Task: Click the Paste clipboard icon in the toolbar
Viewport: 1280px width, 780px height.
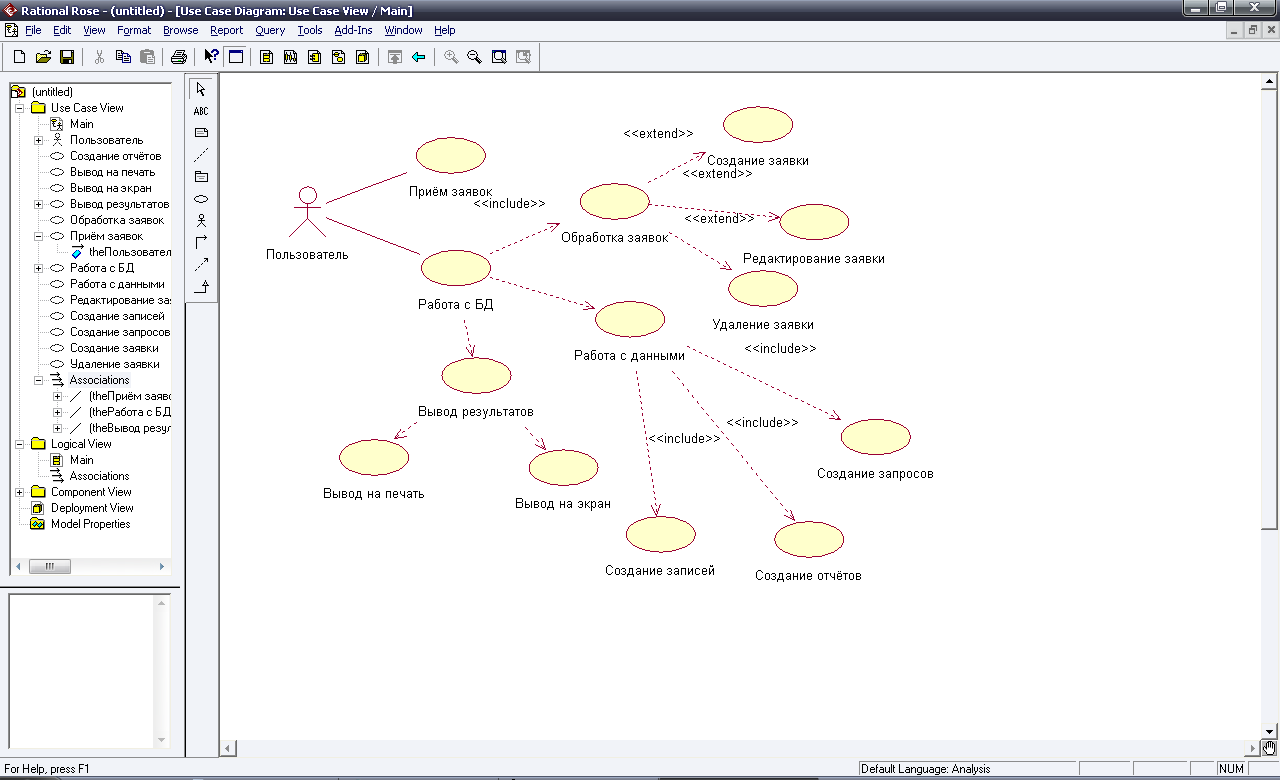Action: 147,57
